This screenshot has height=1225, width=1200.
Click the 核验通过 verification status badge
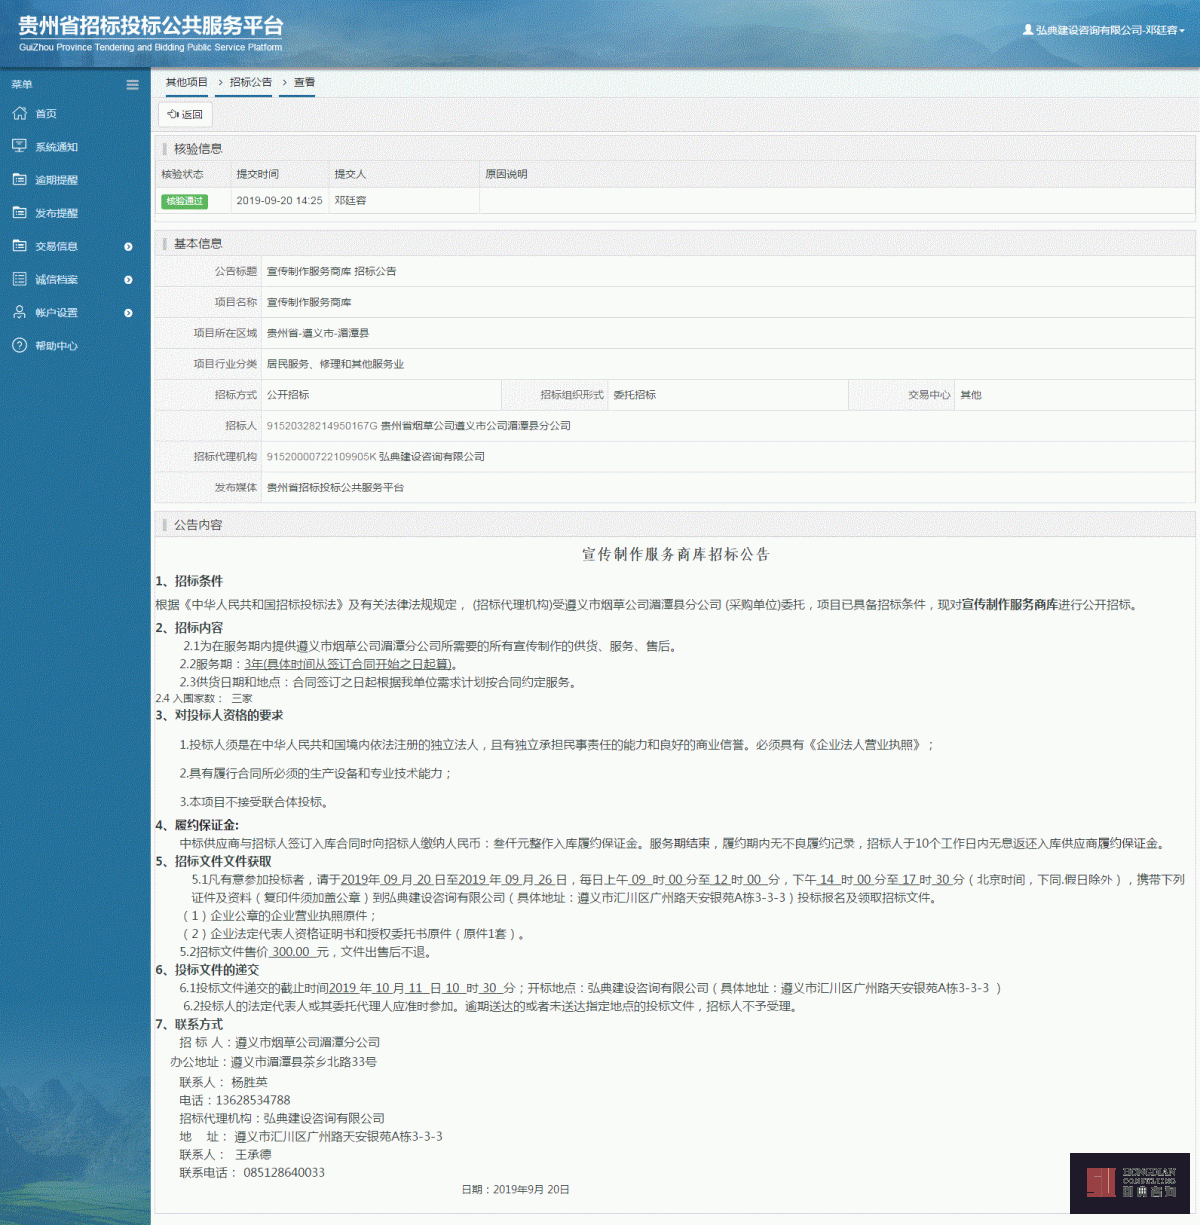pyautogui.click(x=186, y=201)
